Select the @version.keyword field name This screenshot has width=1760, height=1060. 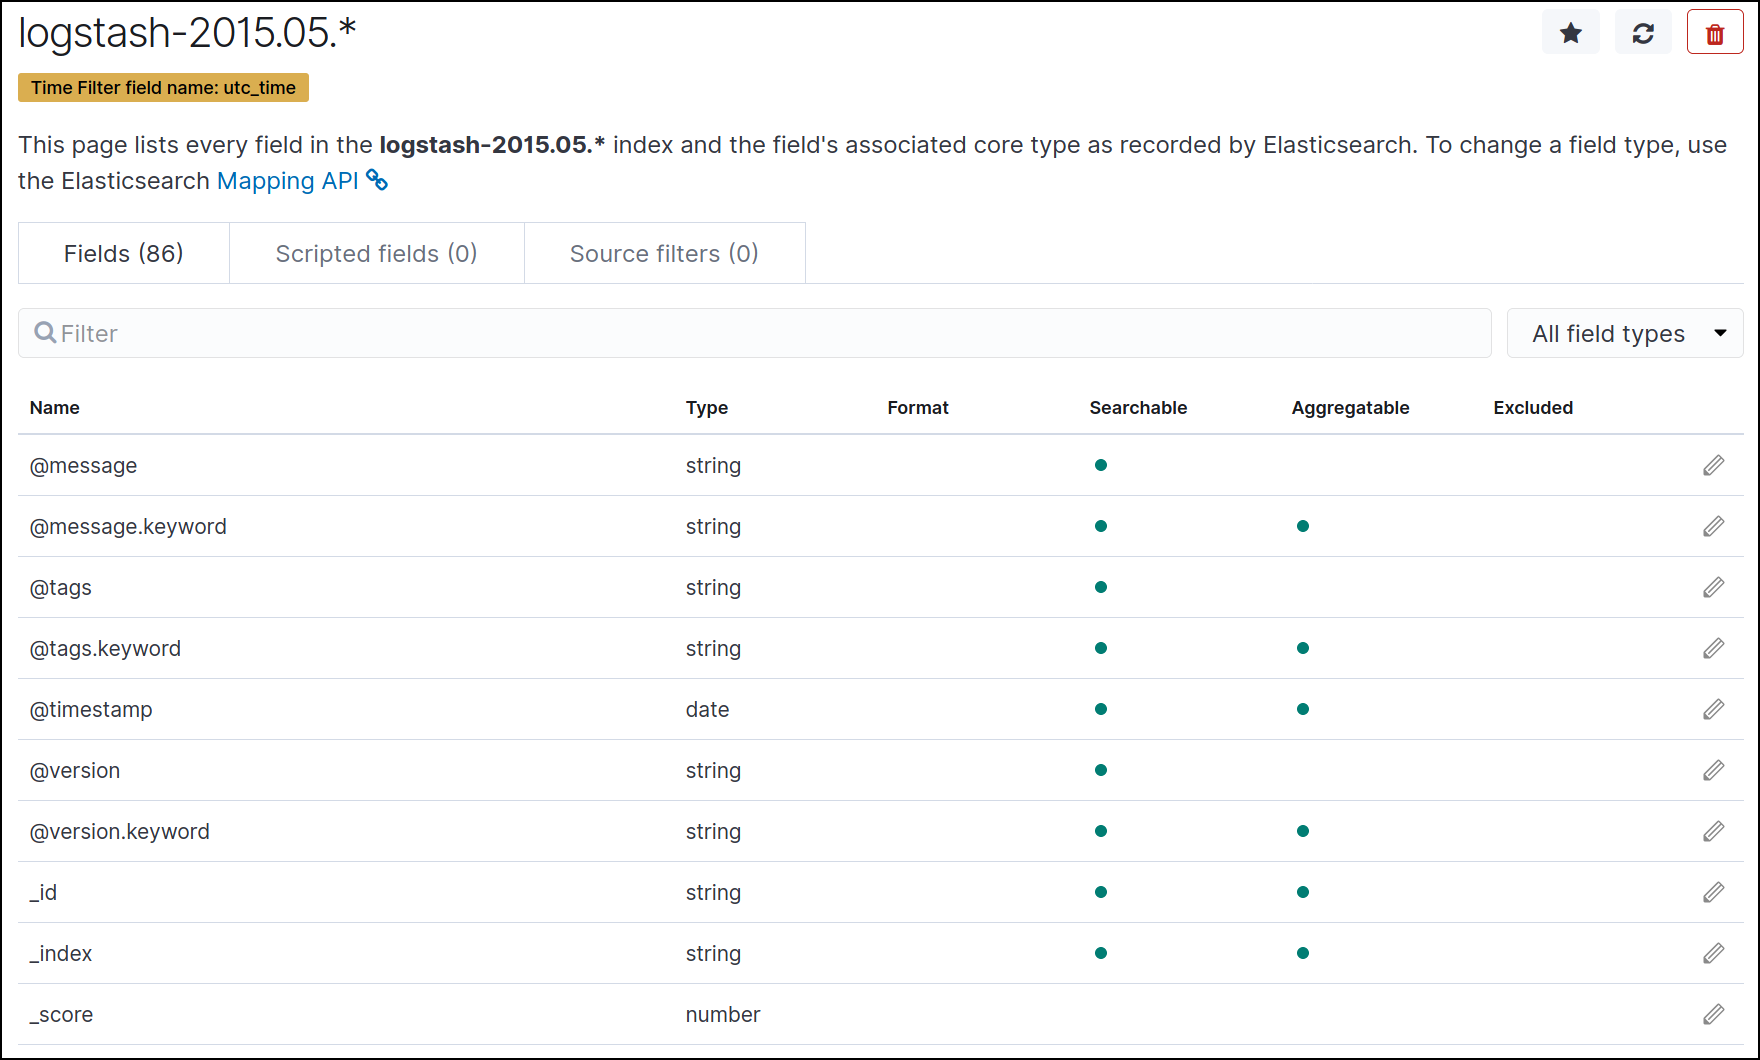[120, 832]
